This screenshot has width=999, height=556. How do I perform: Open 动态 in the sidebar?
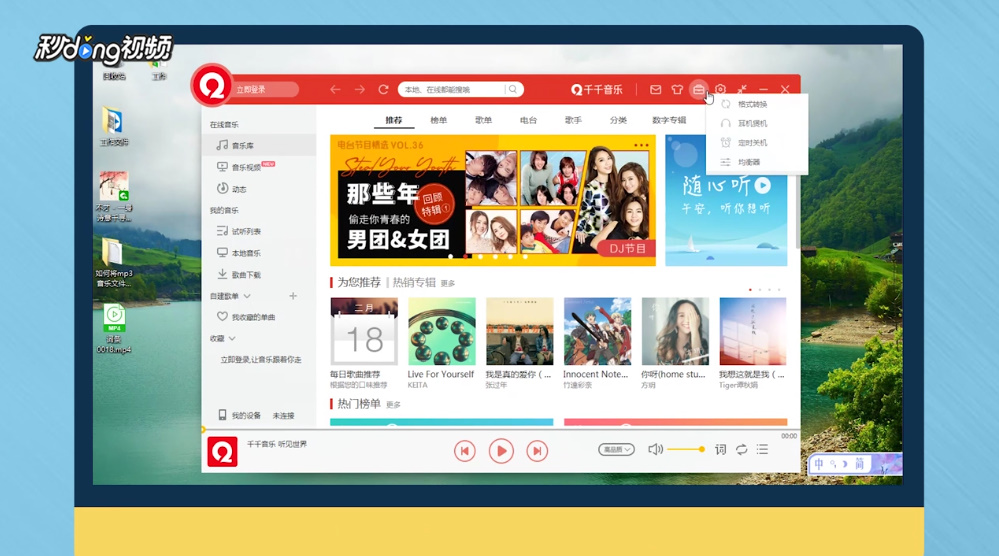point(232,189)
